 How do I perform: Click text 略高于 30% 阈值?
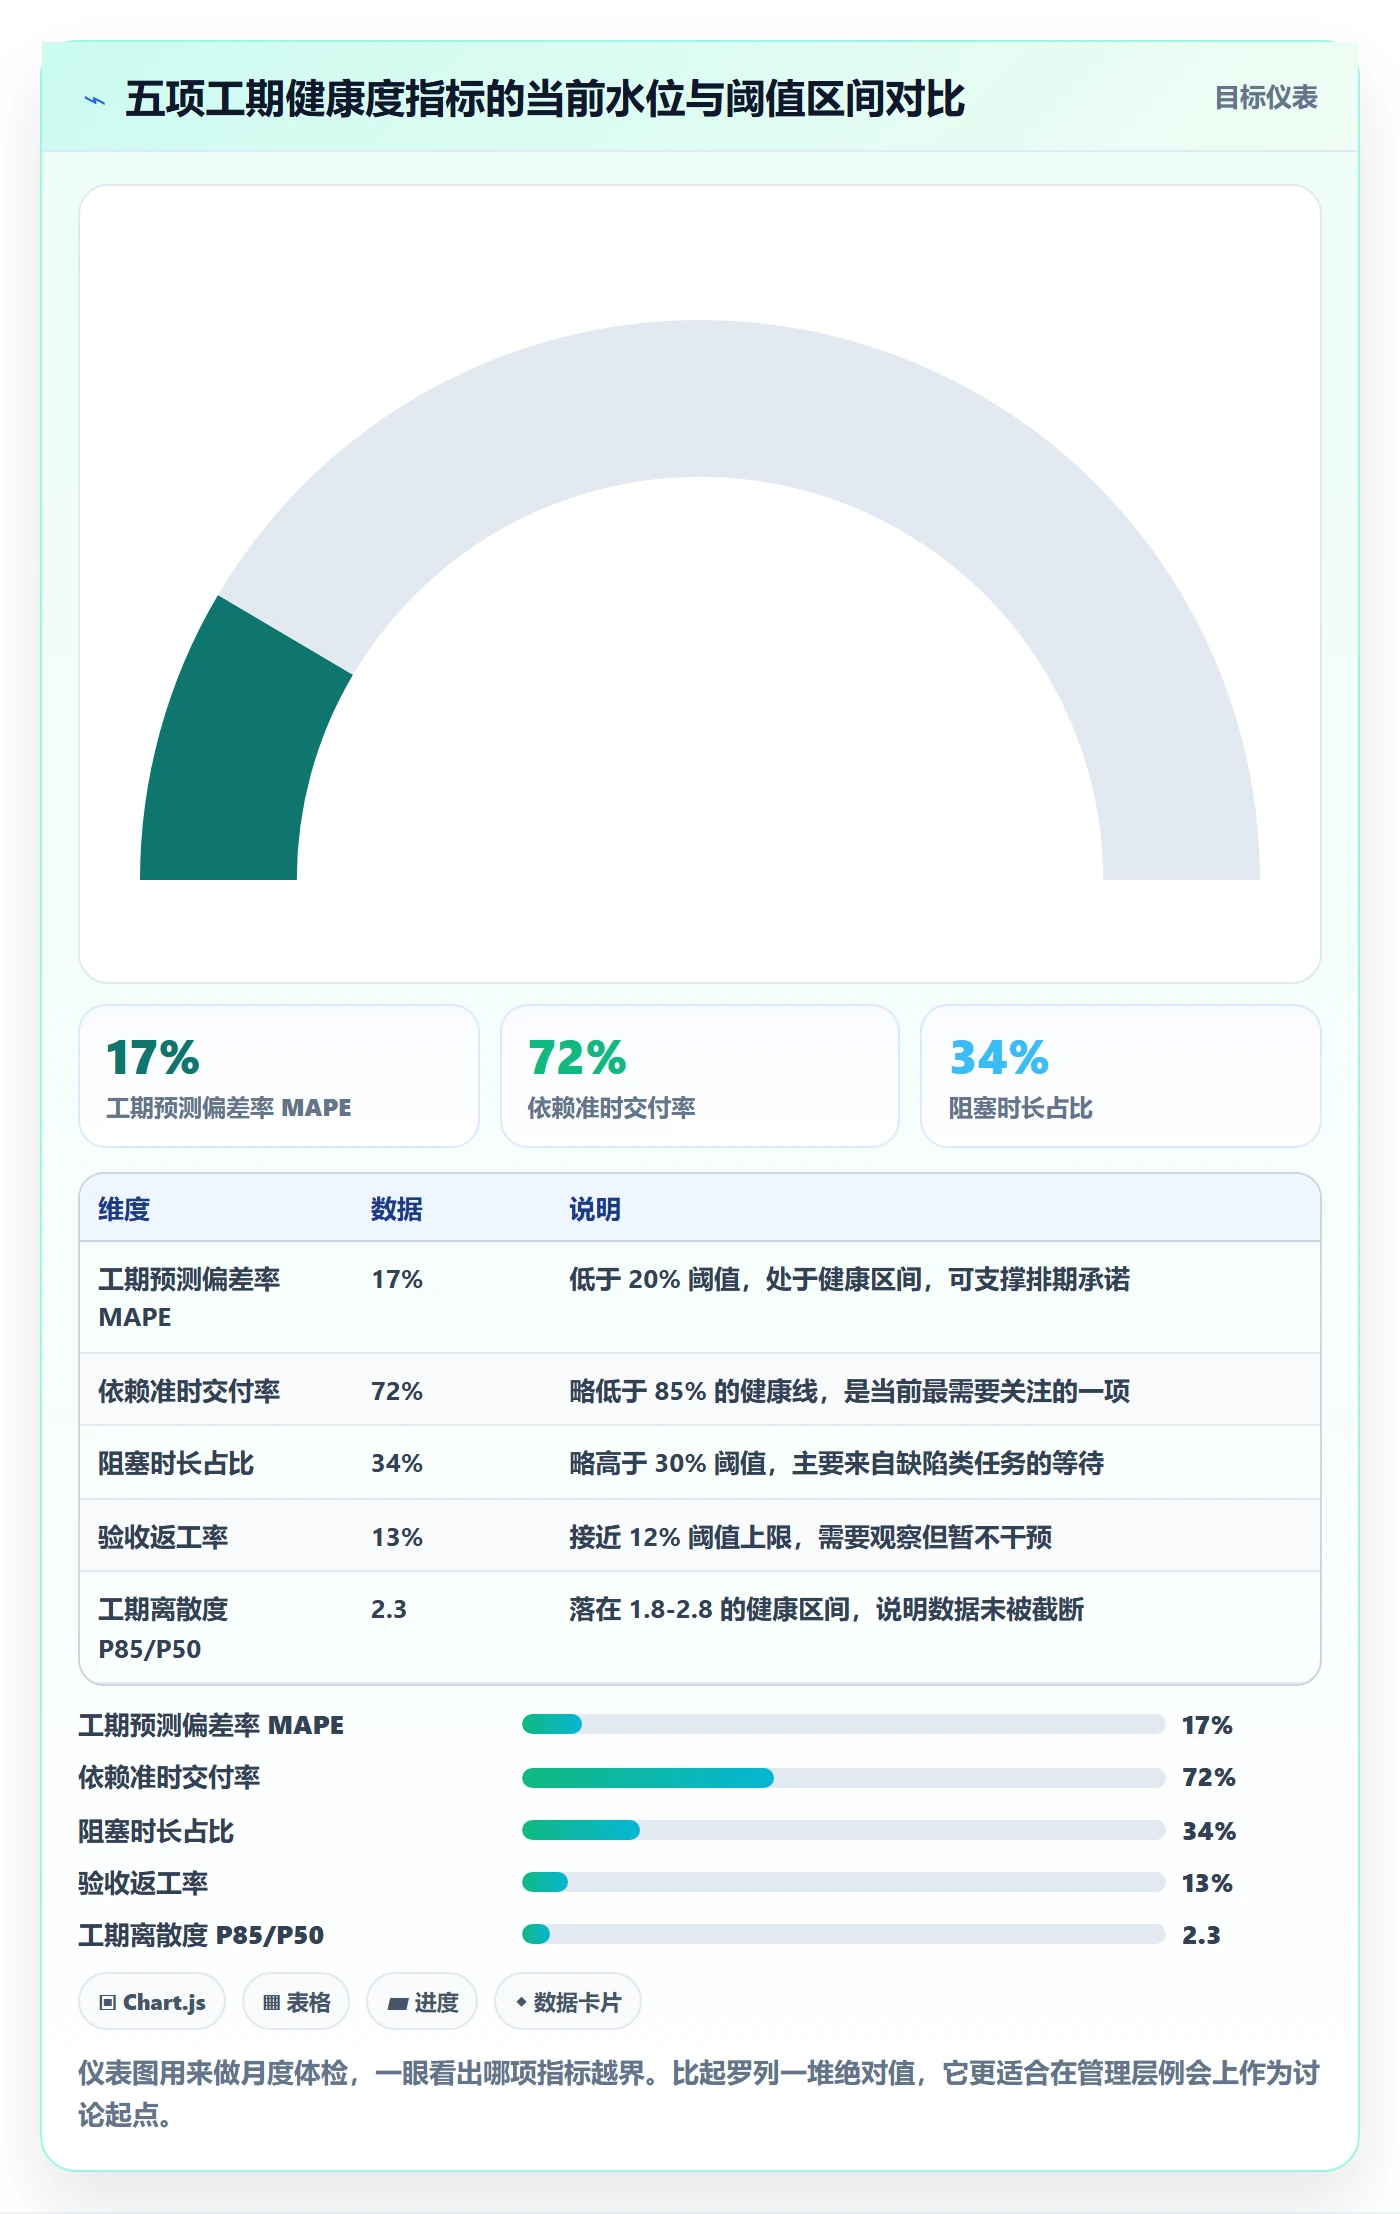pyautogui.click(x=668, y=1463)
